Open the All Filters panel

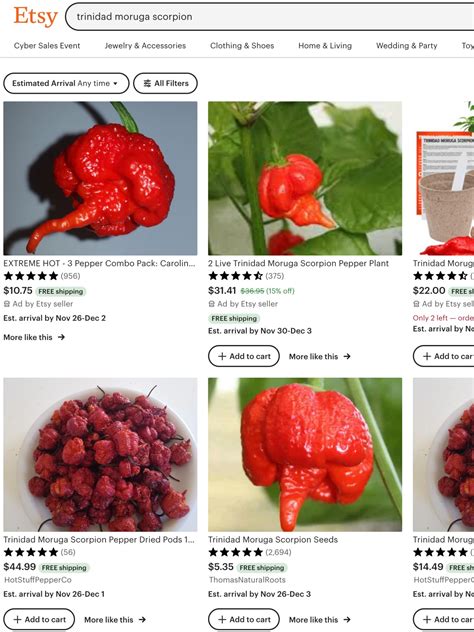pyautogui.click(x=166, y=83)
